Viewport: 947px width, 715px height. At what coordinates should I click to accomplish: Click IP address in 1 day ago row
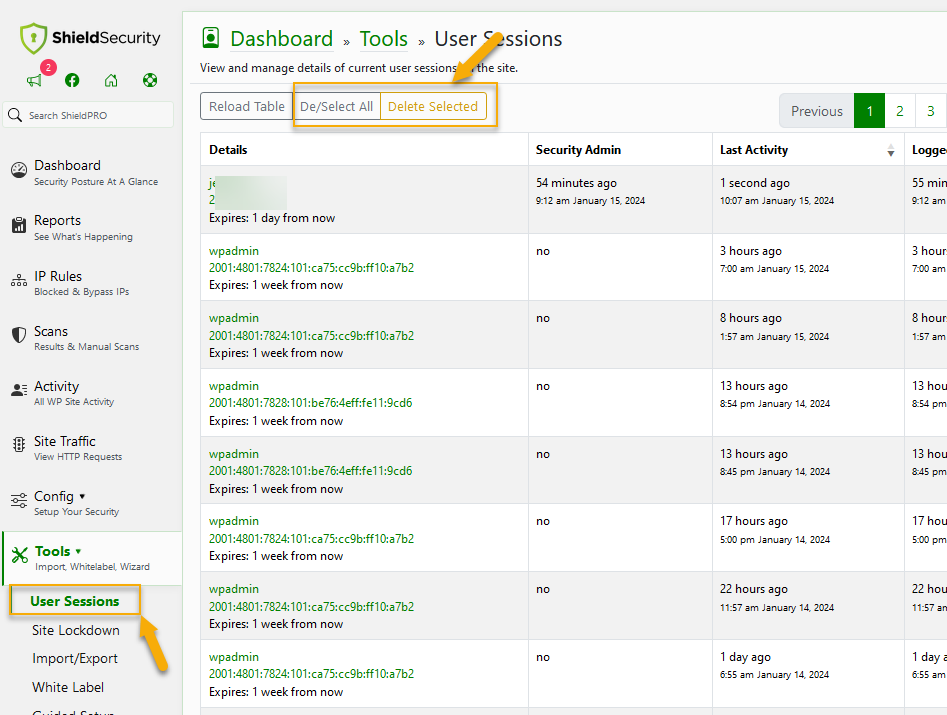pos(312,673)
